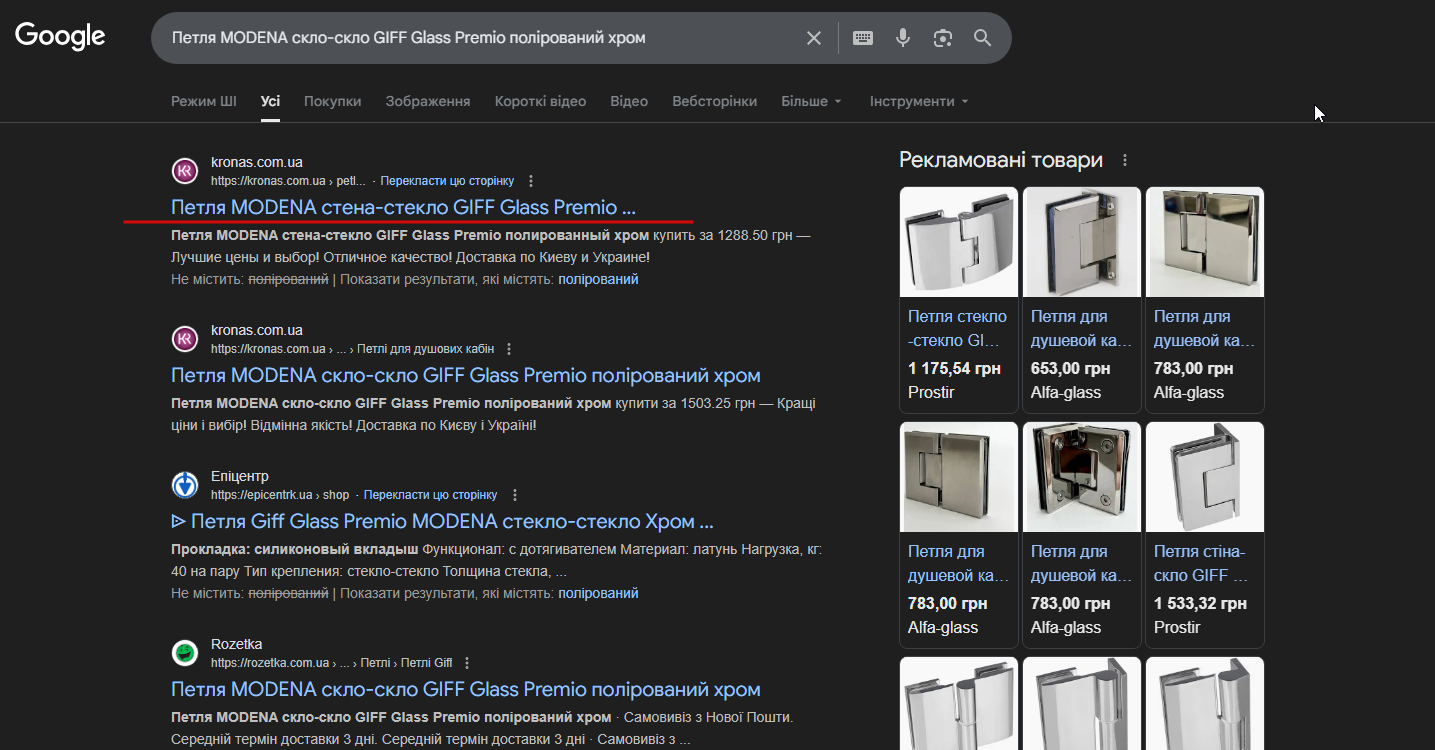Select the Усі tab
This screenshot has height=750, width=1435.
point(270,101)
